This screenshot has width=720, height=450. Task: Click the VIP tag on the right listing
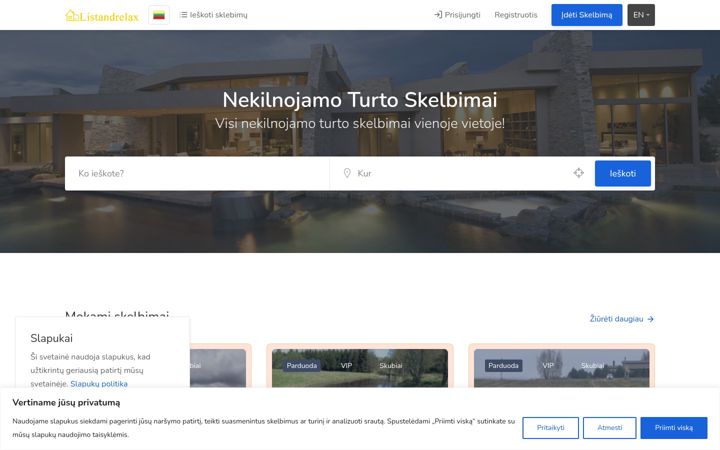(x=548, y=366)
